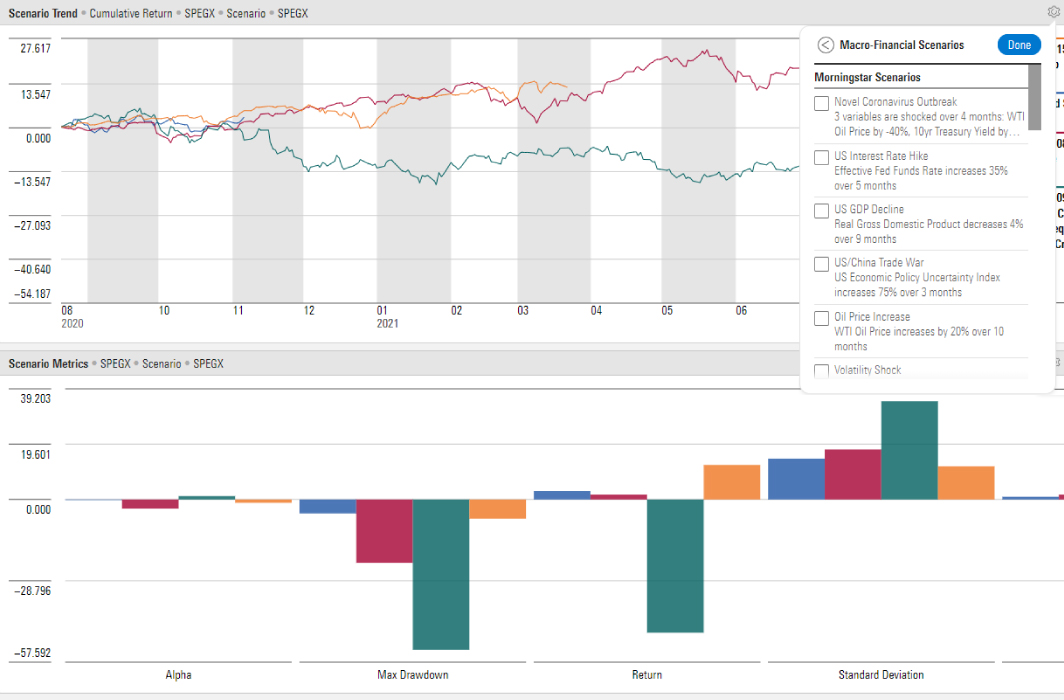
Task: Select the US/China Trade War checkbox
Action: [821, 264]
